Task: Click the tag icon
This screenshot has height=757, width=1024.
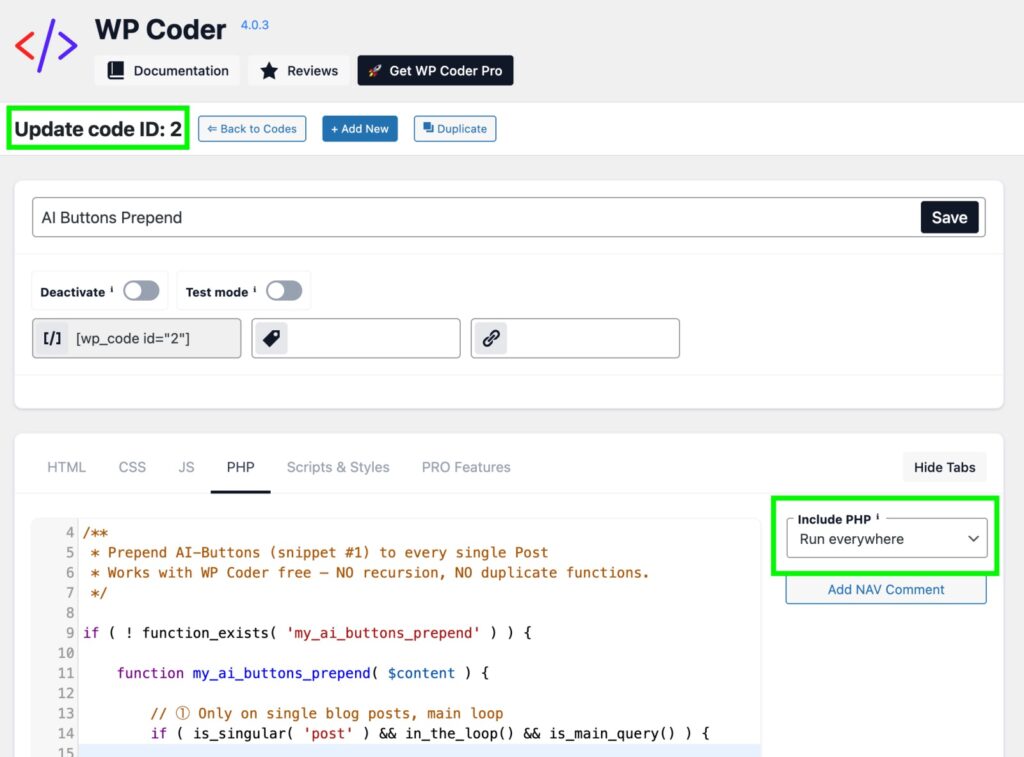Action: click(270, 339)
